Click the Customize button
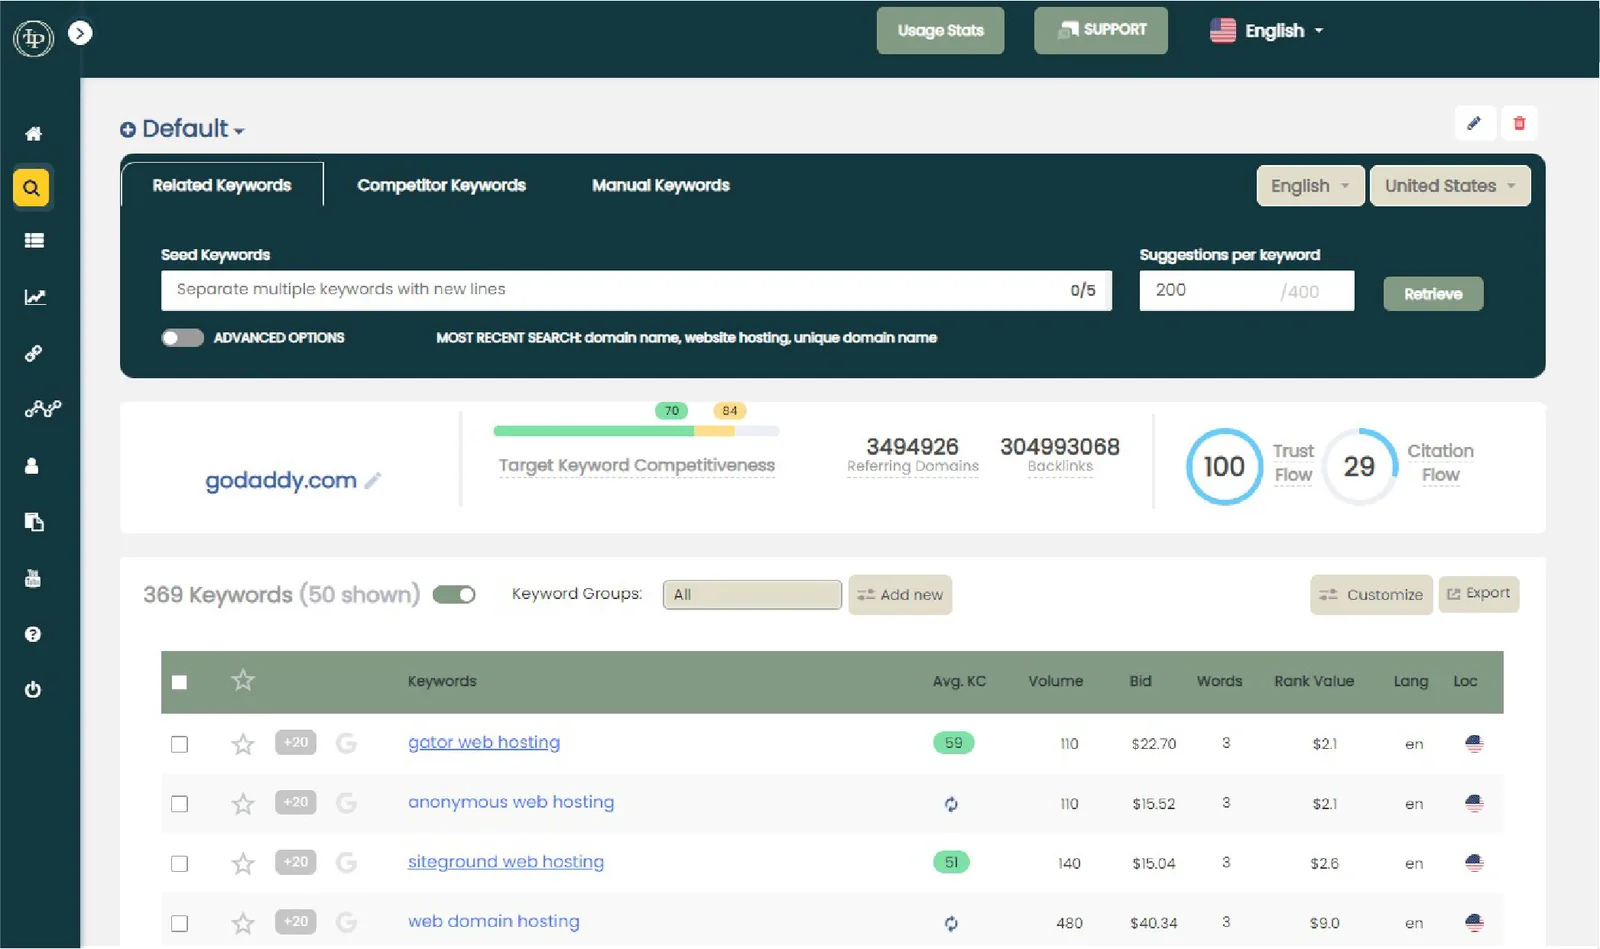Viewport: 1600px width, 949px height. pyautogui.click(x=1371, y=595)
